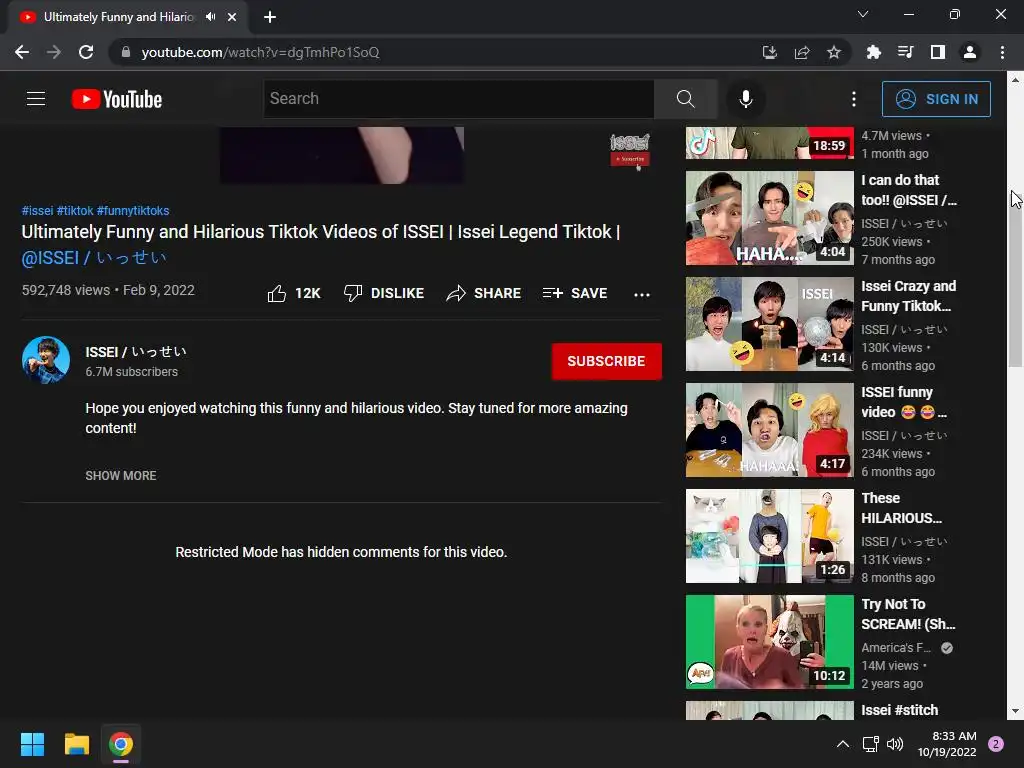View site info padlock icon
Image resolution: width=1024 pixels, height=768 pixels.
pos(126,52)
